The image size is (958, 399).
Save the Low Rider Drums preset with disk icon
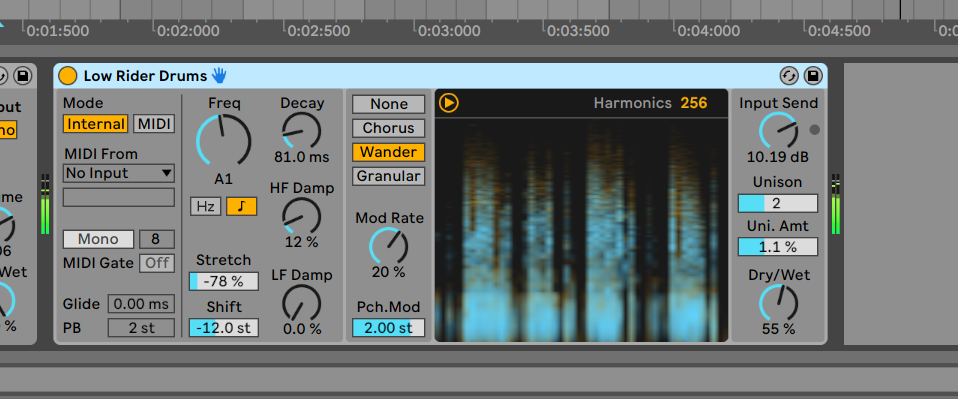point(813,76)
